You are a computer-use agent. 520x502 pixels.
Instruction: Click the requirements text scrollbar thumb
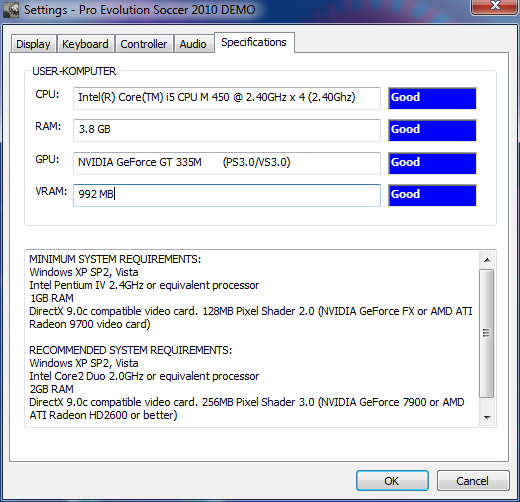tap(487, 333)
